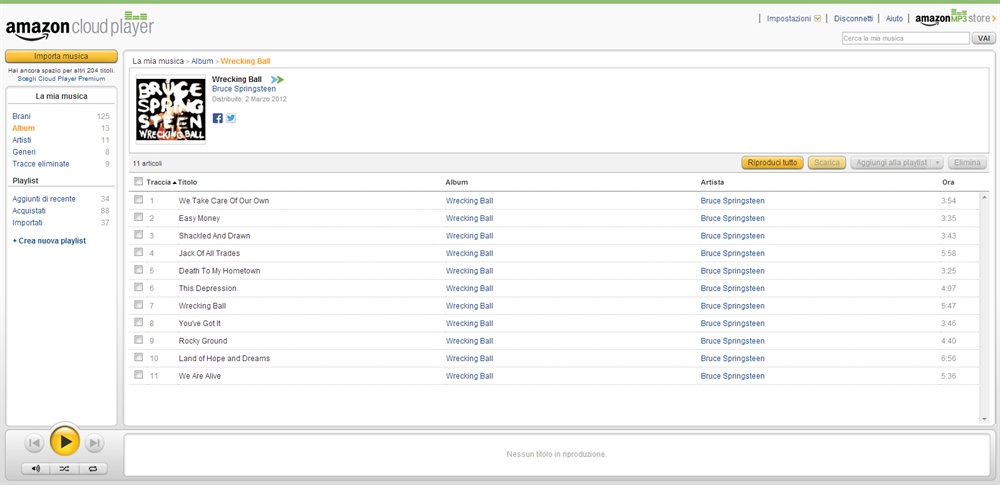Check the box for We Take Care Of Our Own
Screen dimensions: 1000x485
[138, 200]
